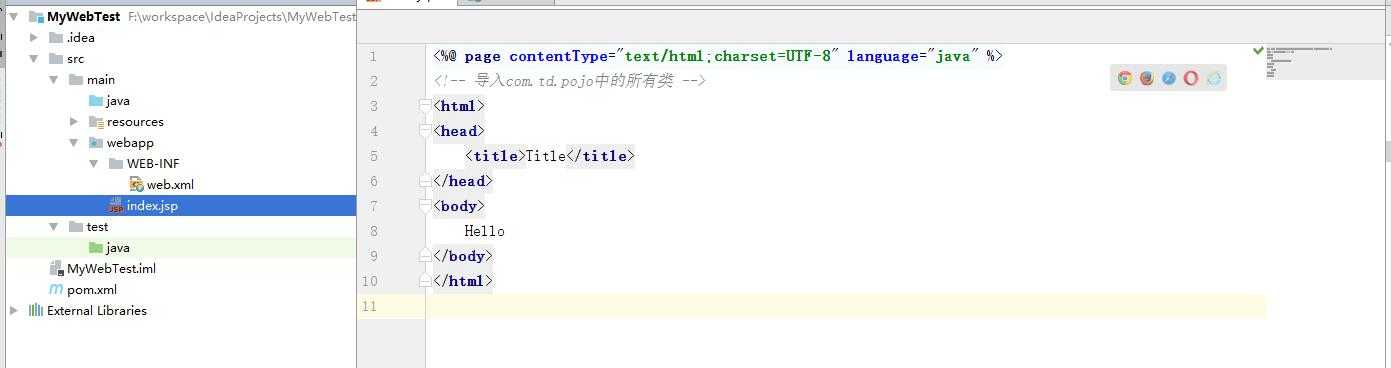This screenshot has height=368, width=1391.
Task: Place cursor in the Hello text
Action: click(485, 231)
